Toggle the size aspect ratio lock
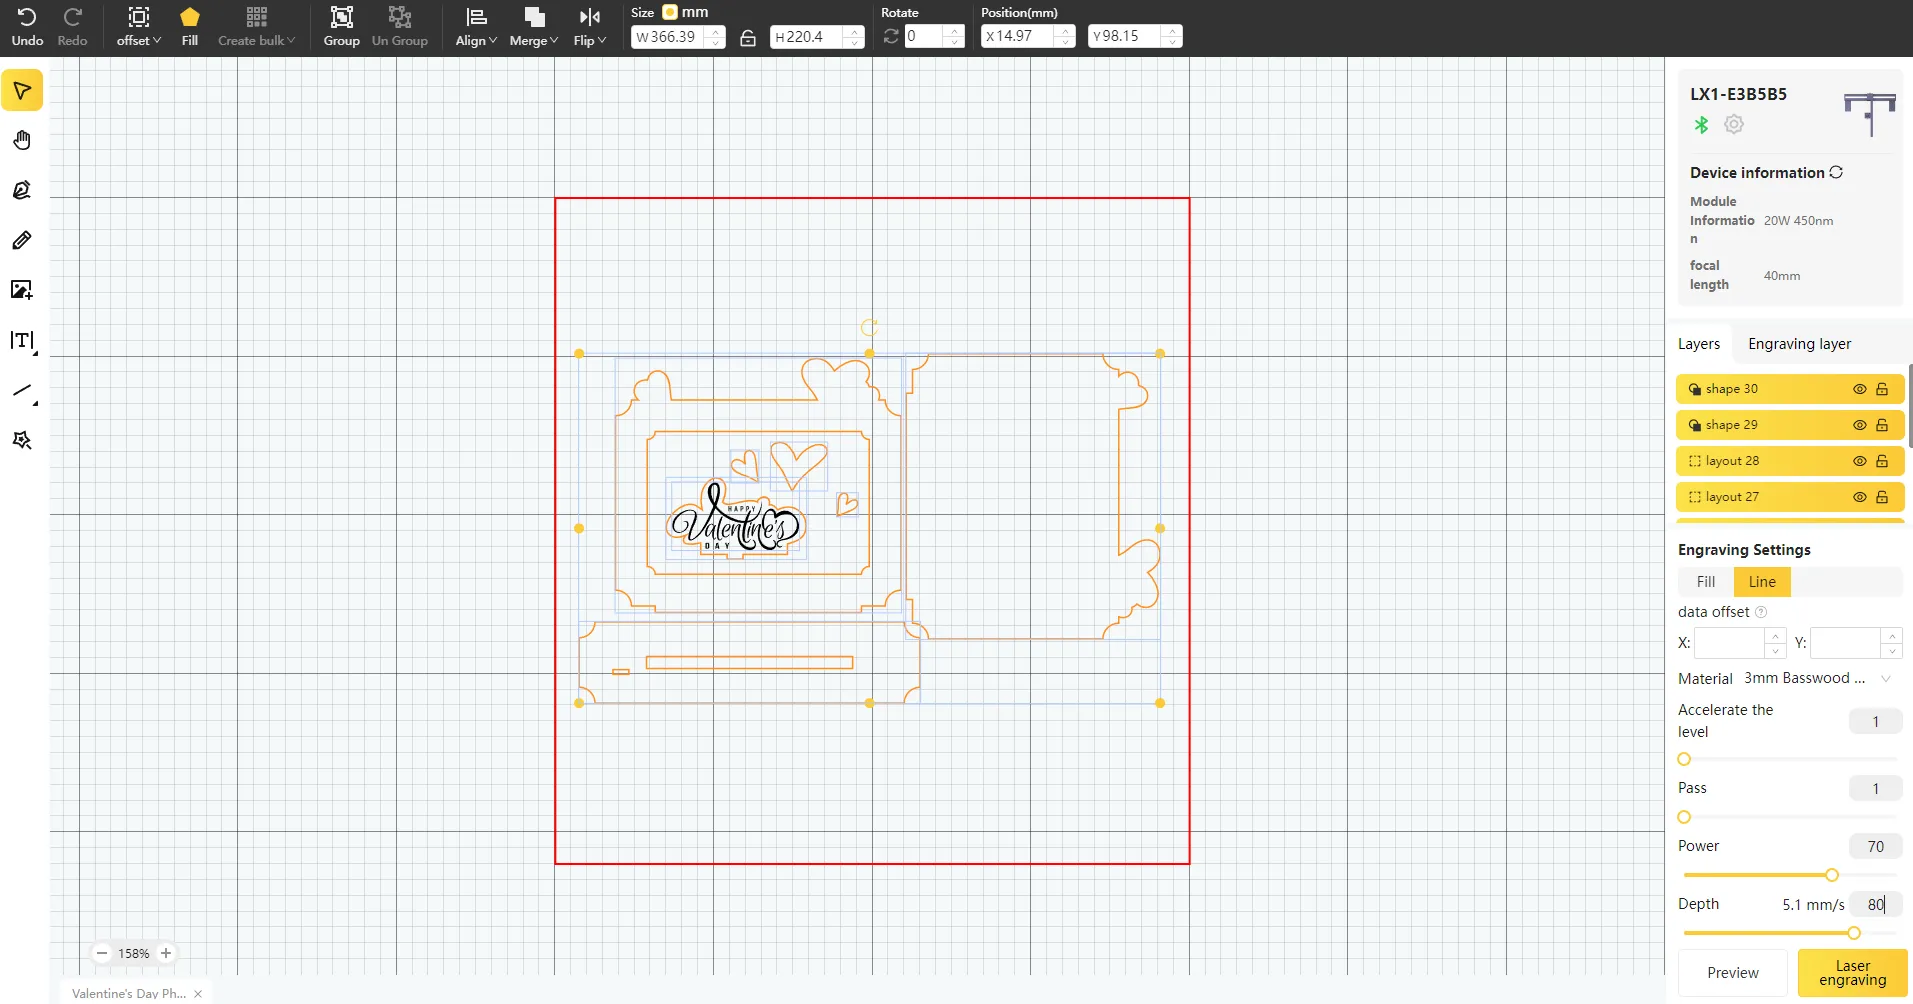The height and width of the screenshot is (1004, 1913). 748,38
